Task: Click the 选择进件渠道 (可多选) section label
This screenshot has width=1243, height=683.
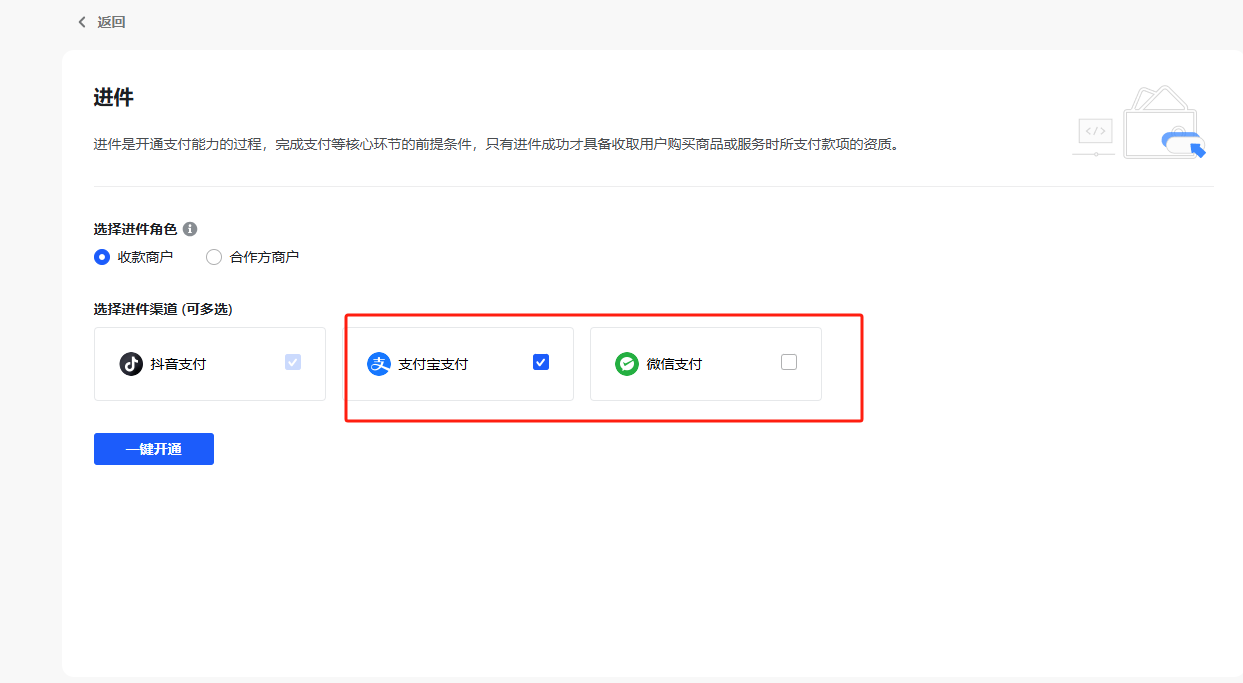Action: point(163,309)
